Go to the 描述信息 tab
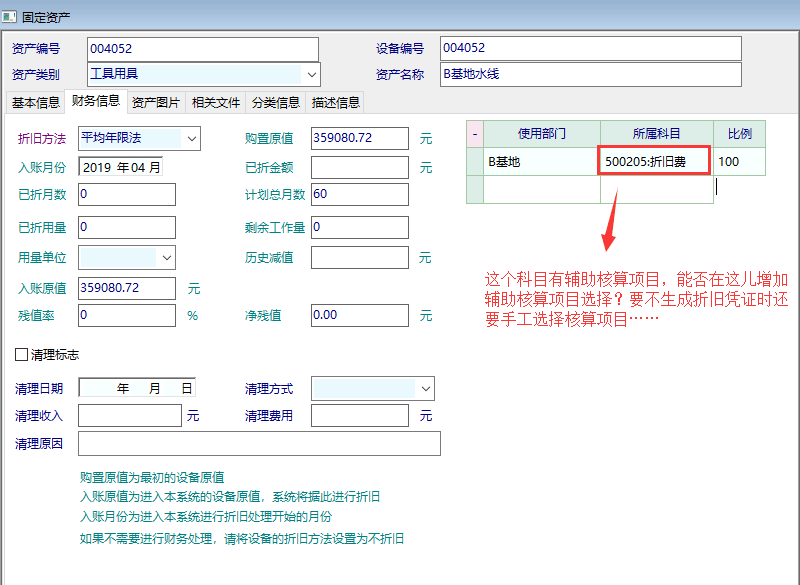Screen dimensions: 800x585 (x=336, y=102)
